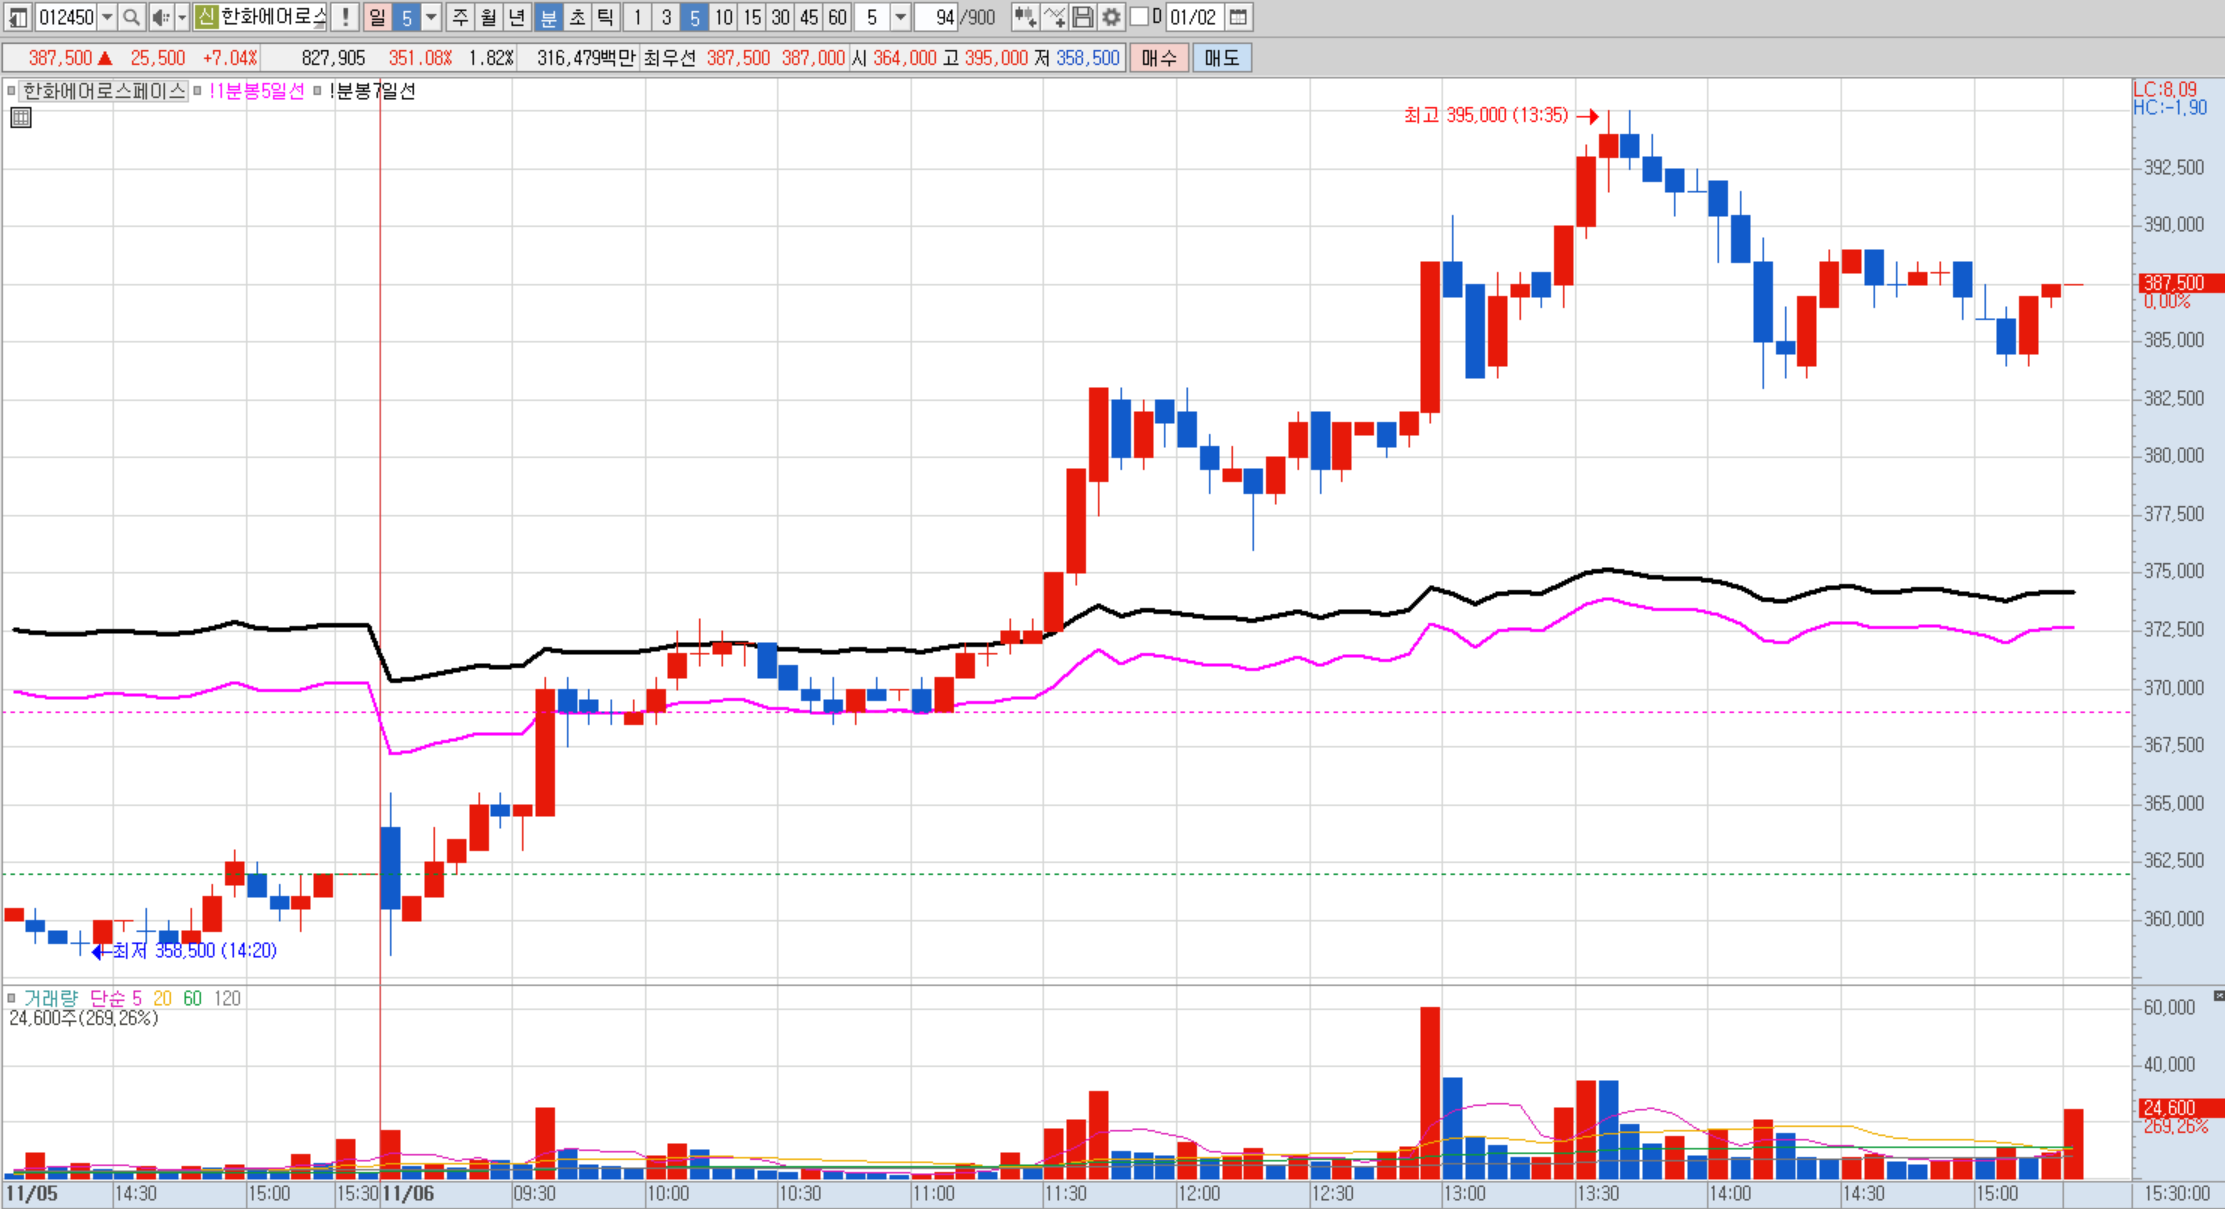Open the calendar date picker icon

coord(1238,17)
